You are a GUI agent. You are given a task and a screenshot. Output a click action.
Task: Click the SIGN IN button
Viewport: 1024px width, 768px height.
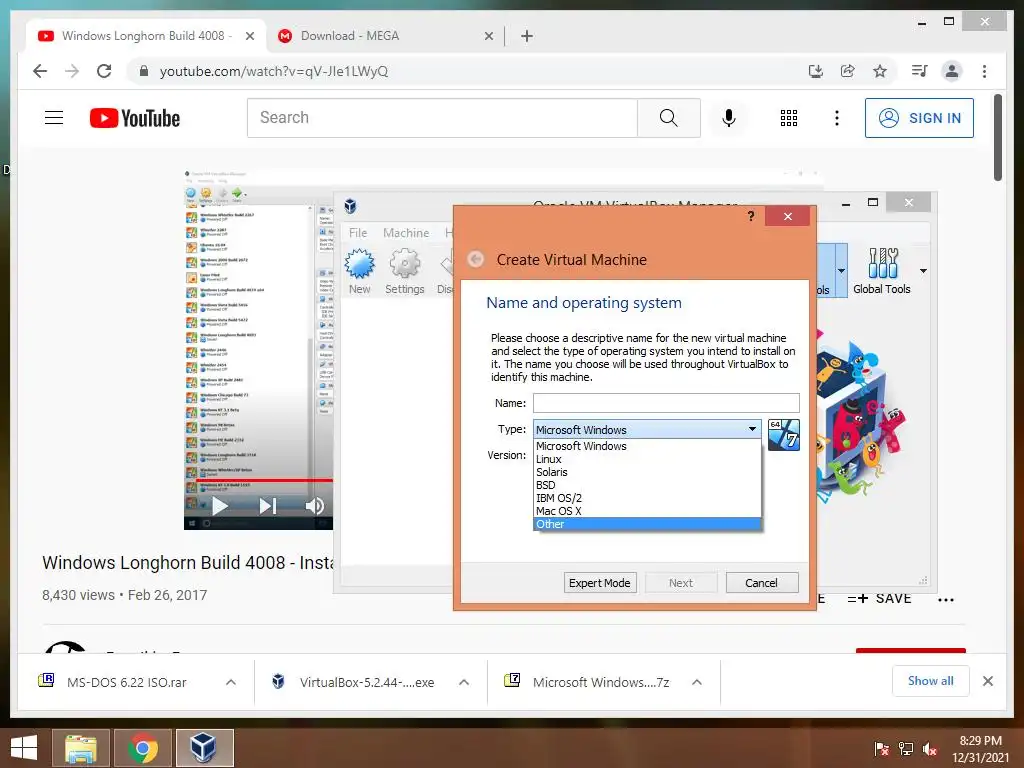919,118
